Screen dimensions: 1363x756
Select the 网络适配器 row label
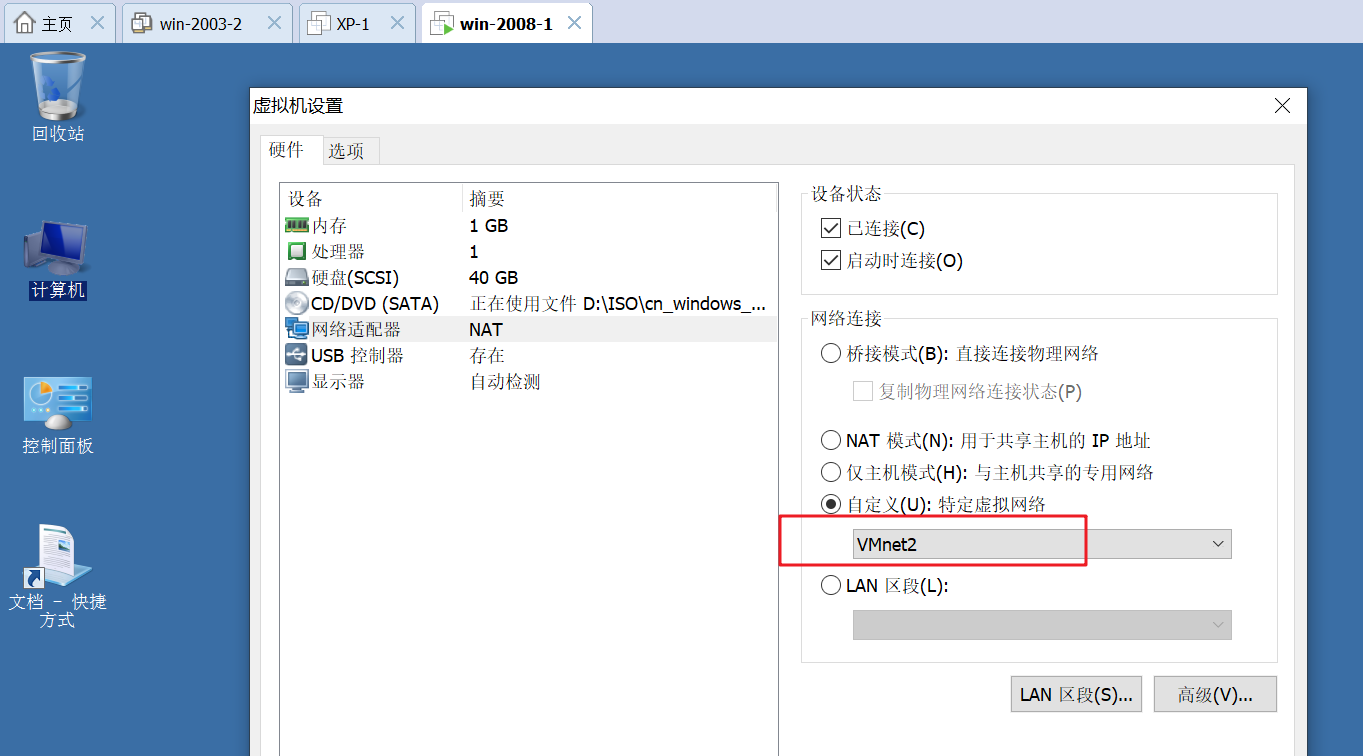356,329
